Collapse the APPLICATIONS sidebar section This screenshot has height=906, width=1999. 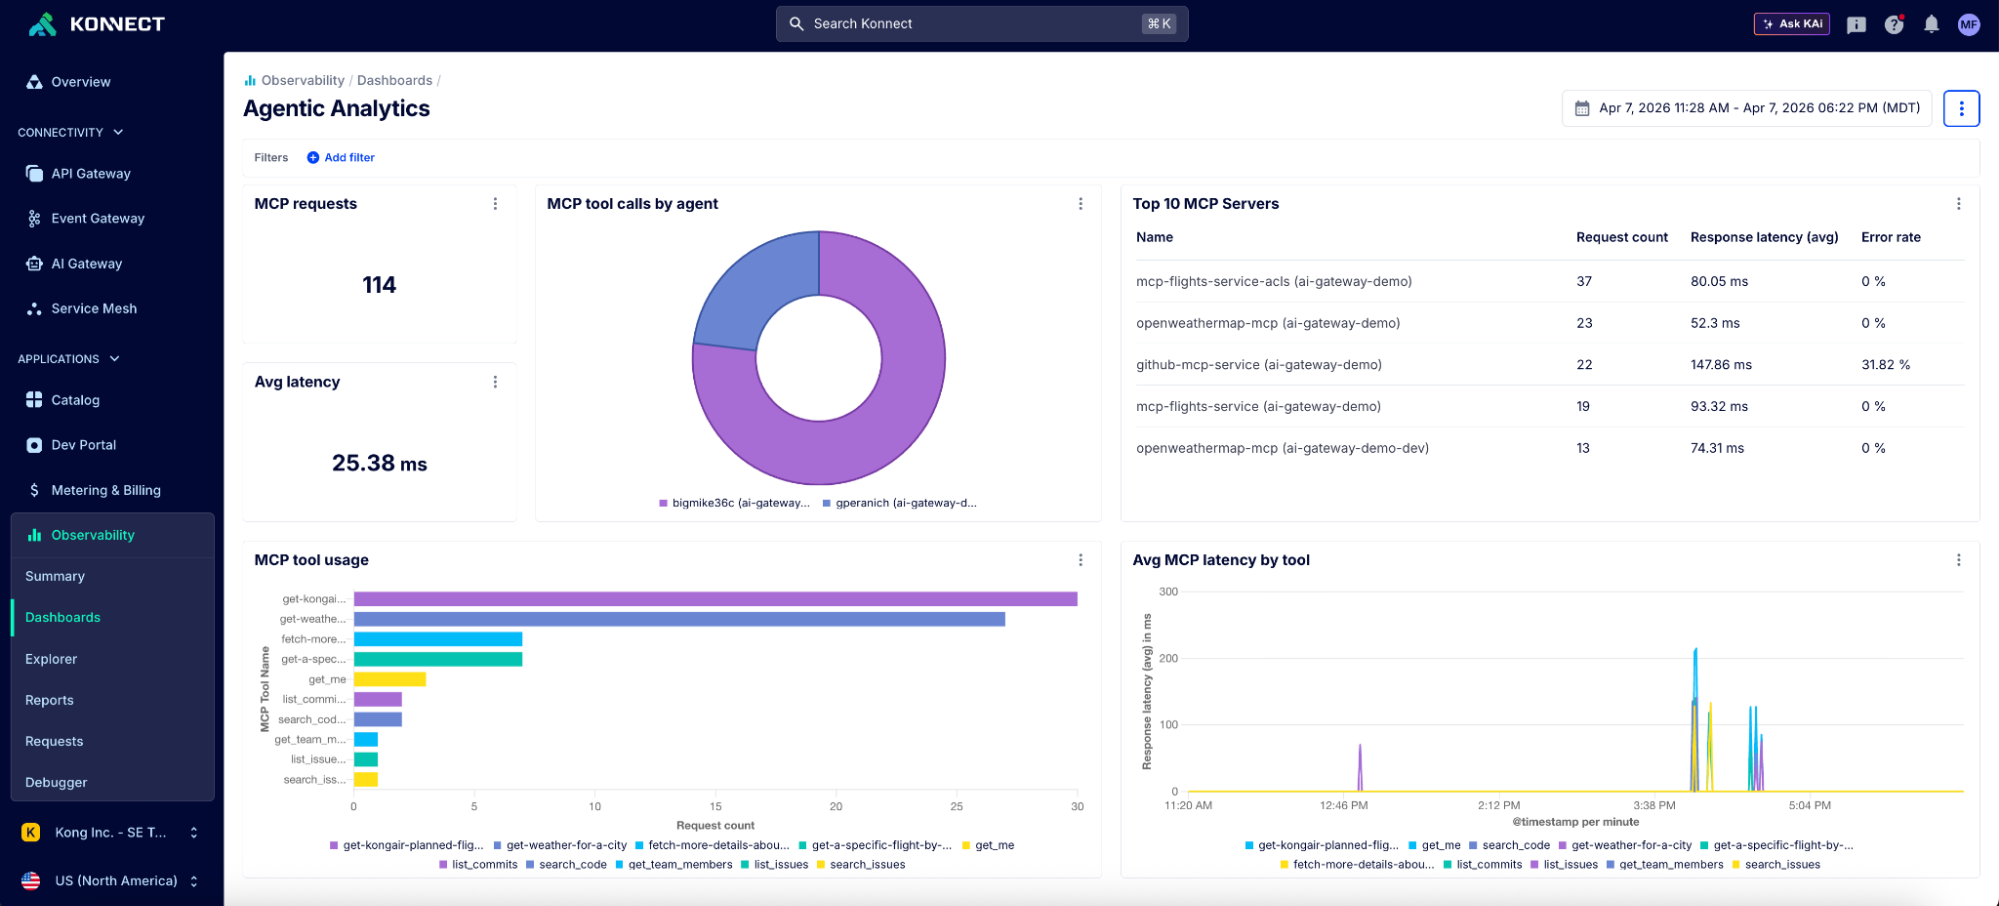coord(113,358)
